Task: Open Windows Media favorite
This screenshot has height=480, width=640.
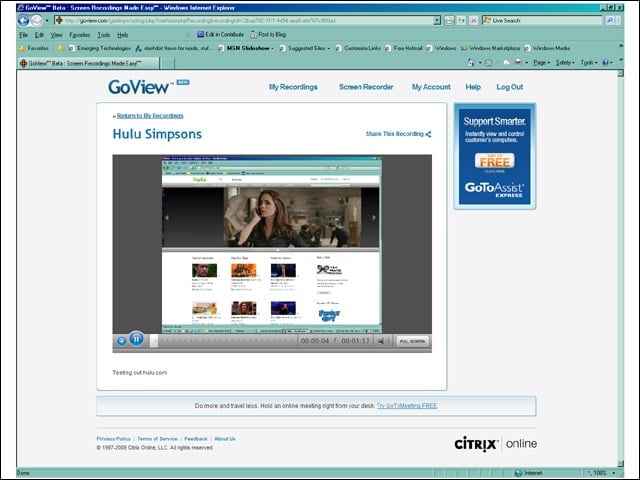Action: (547, 48)
